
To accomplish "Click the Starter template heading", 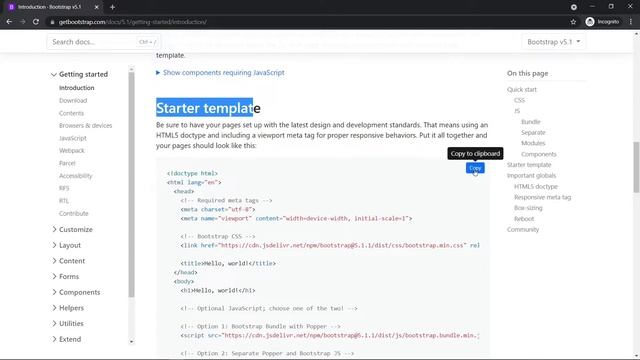I will (208, 108).
